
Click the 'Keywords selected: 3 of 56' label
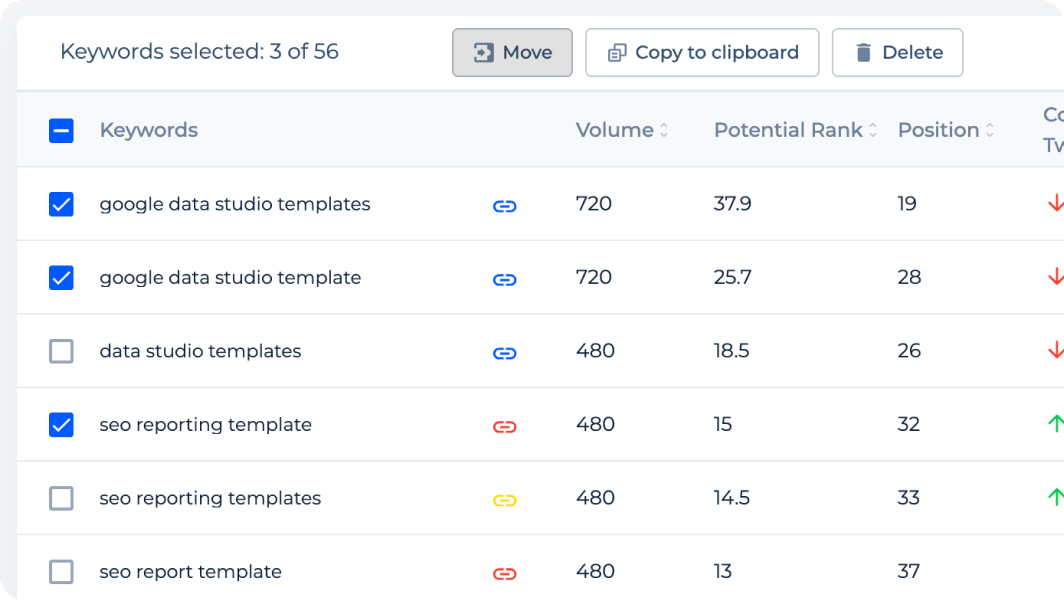coord(200,52)
